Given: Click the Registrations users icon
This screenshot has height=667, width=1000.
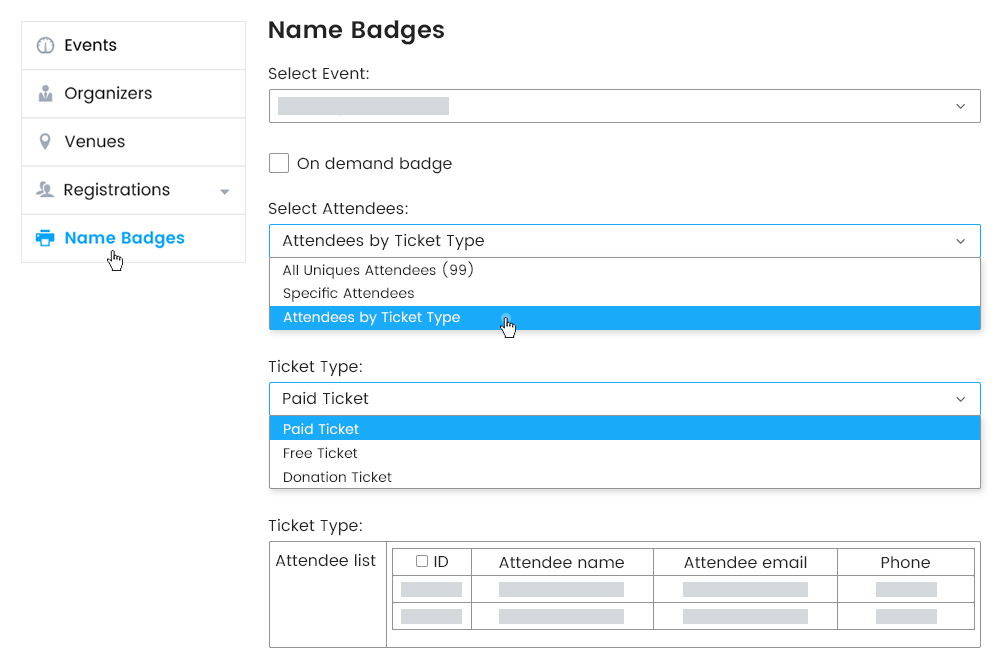Looking at the screenshot, I should pos(43,189).
